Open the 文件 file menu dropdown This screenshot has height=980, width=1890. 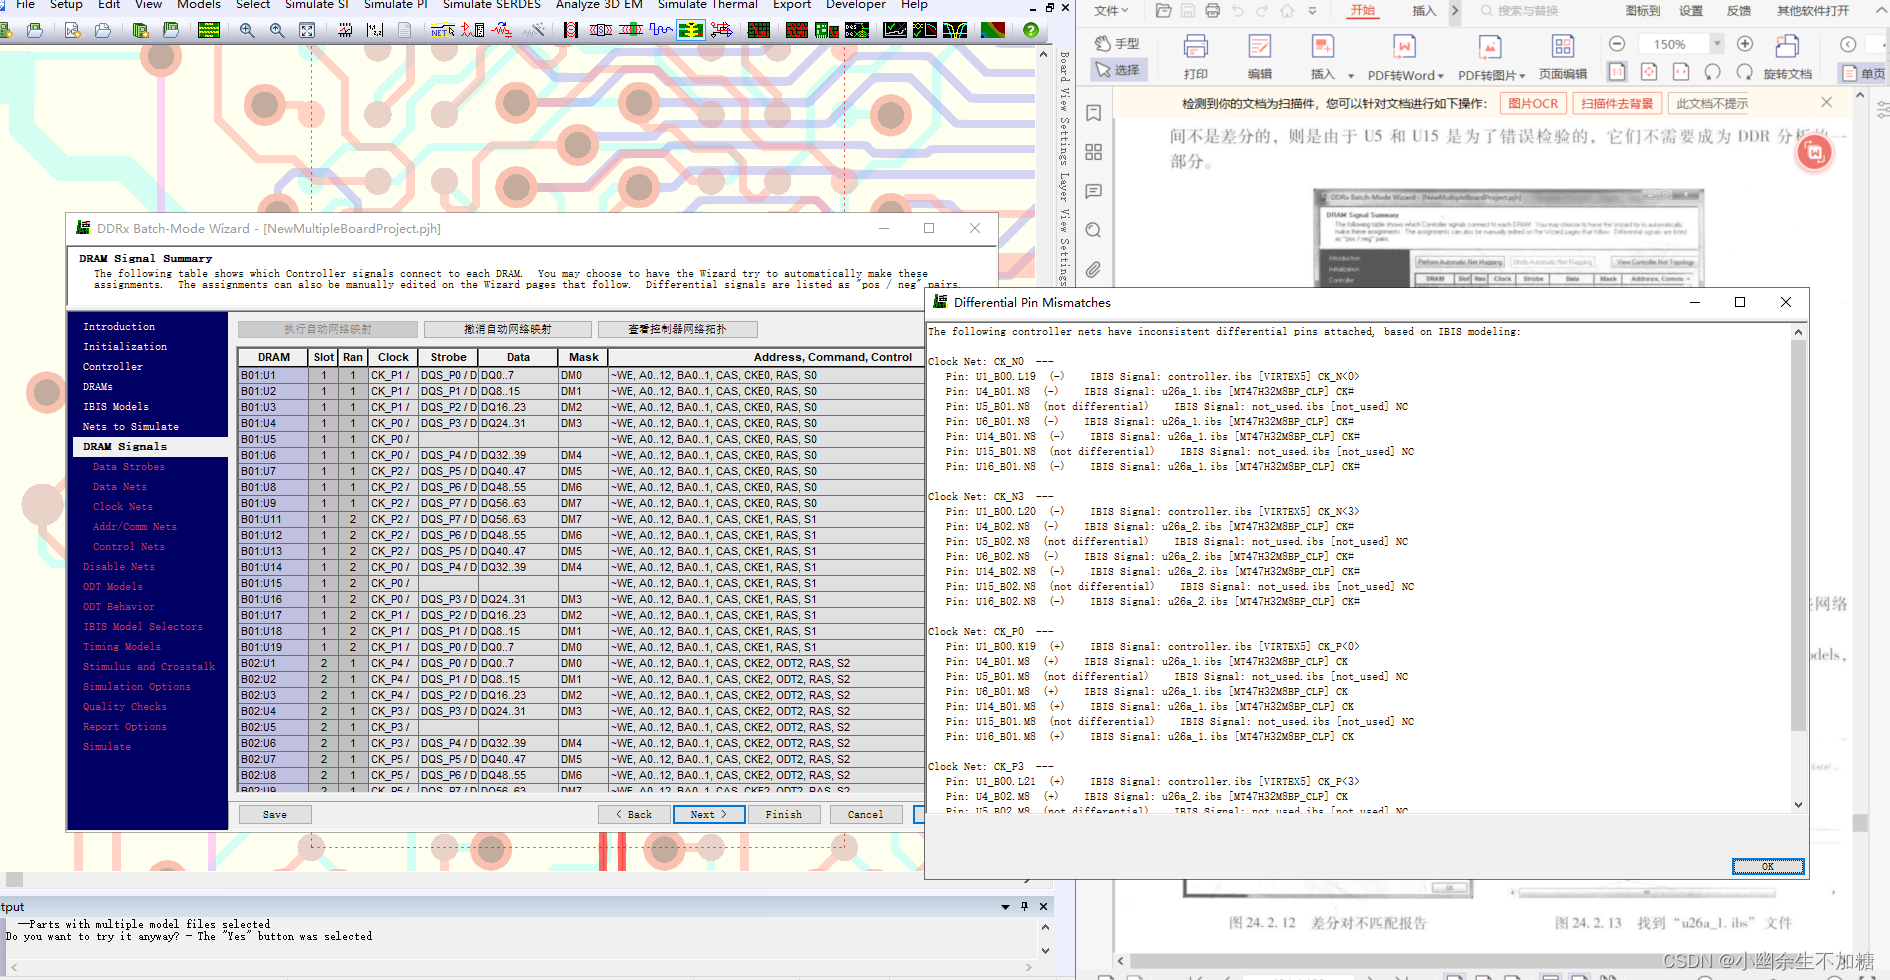[x=1110, y=11]
